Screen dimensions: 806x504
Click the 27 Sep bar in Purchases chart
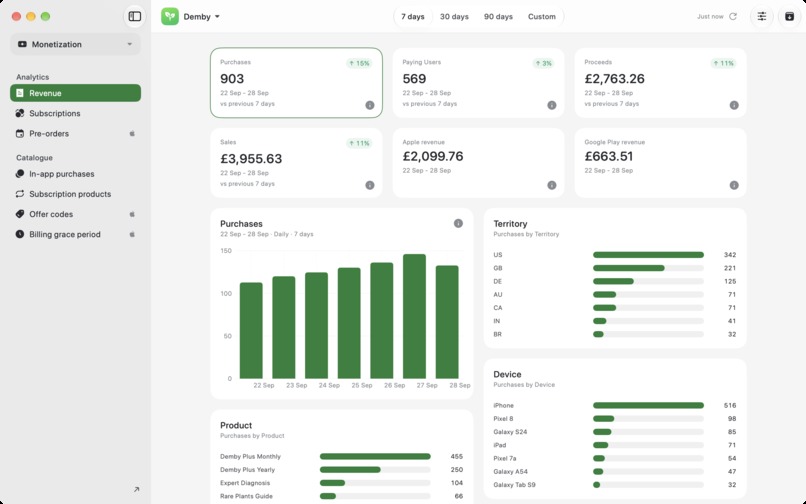tap(414, 316)
